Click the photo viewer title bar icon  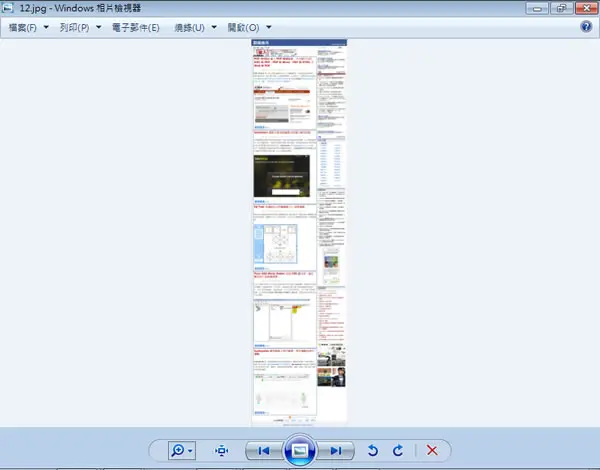point(7,8)
